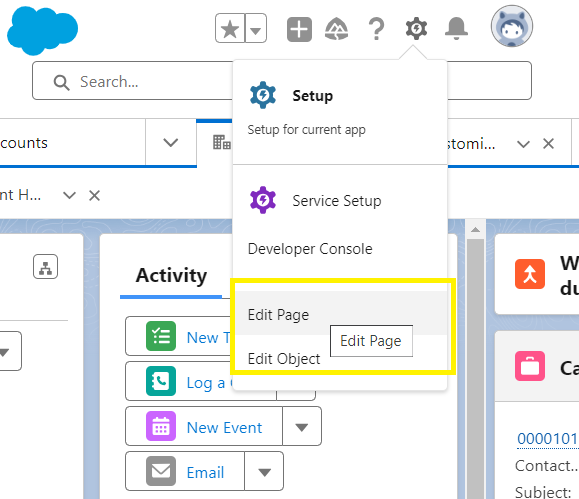Open New Event dropdown arrow
The image size is (579, 499).
point(302,427)
